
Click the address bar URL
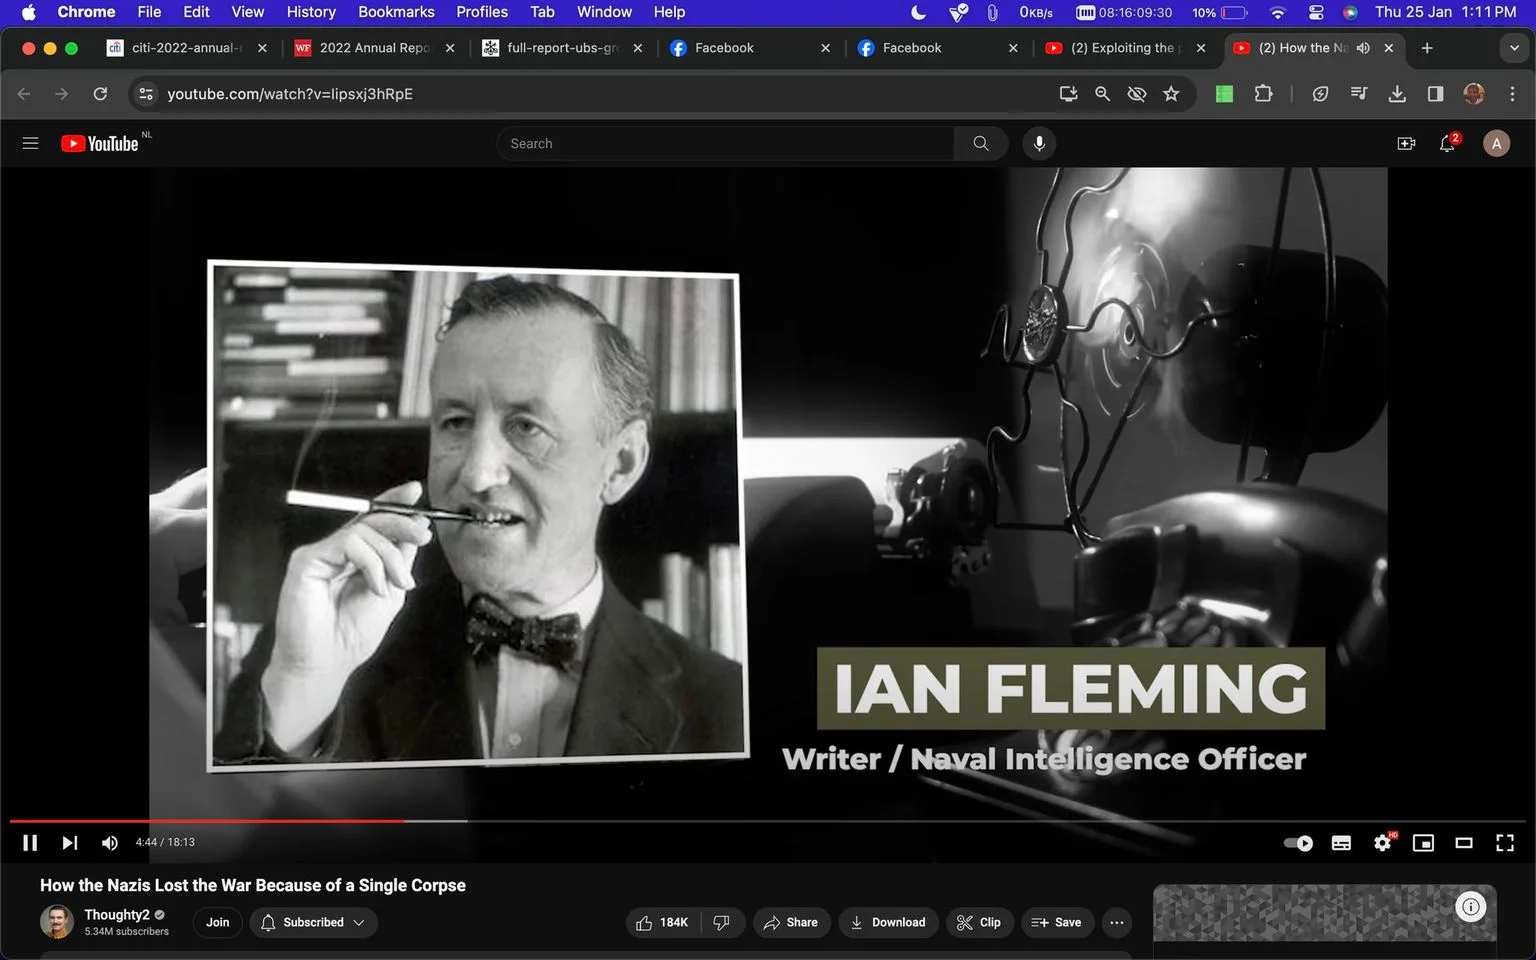point(290,93)
